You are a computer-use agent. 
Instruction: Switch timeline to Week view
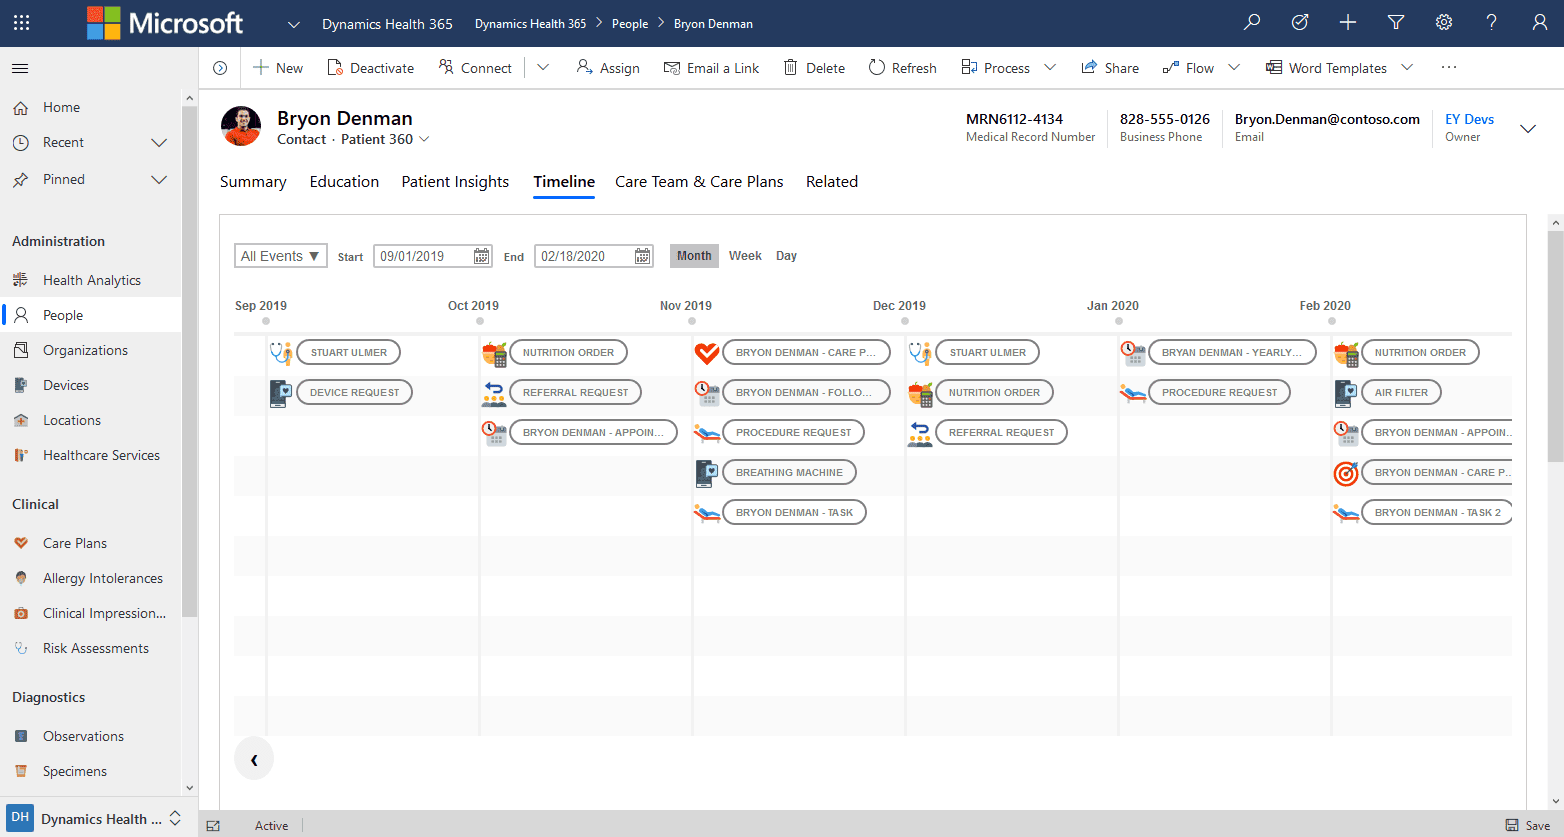click(x=745, y=256)
